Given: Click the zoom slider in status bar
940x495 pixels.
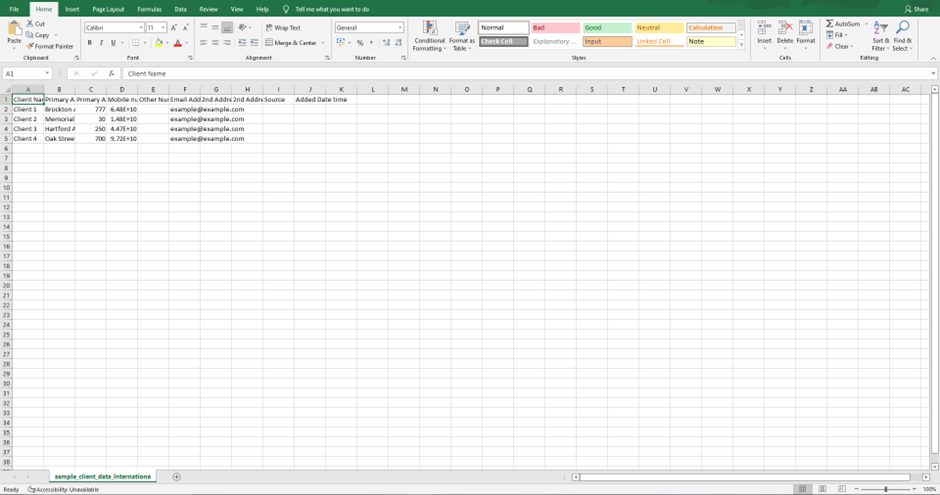Looking at the screenshot, I should 886,489.
